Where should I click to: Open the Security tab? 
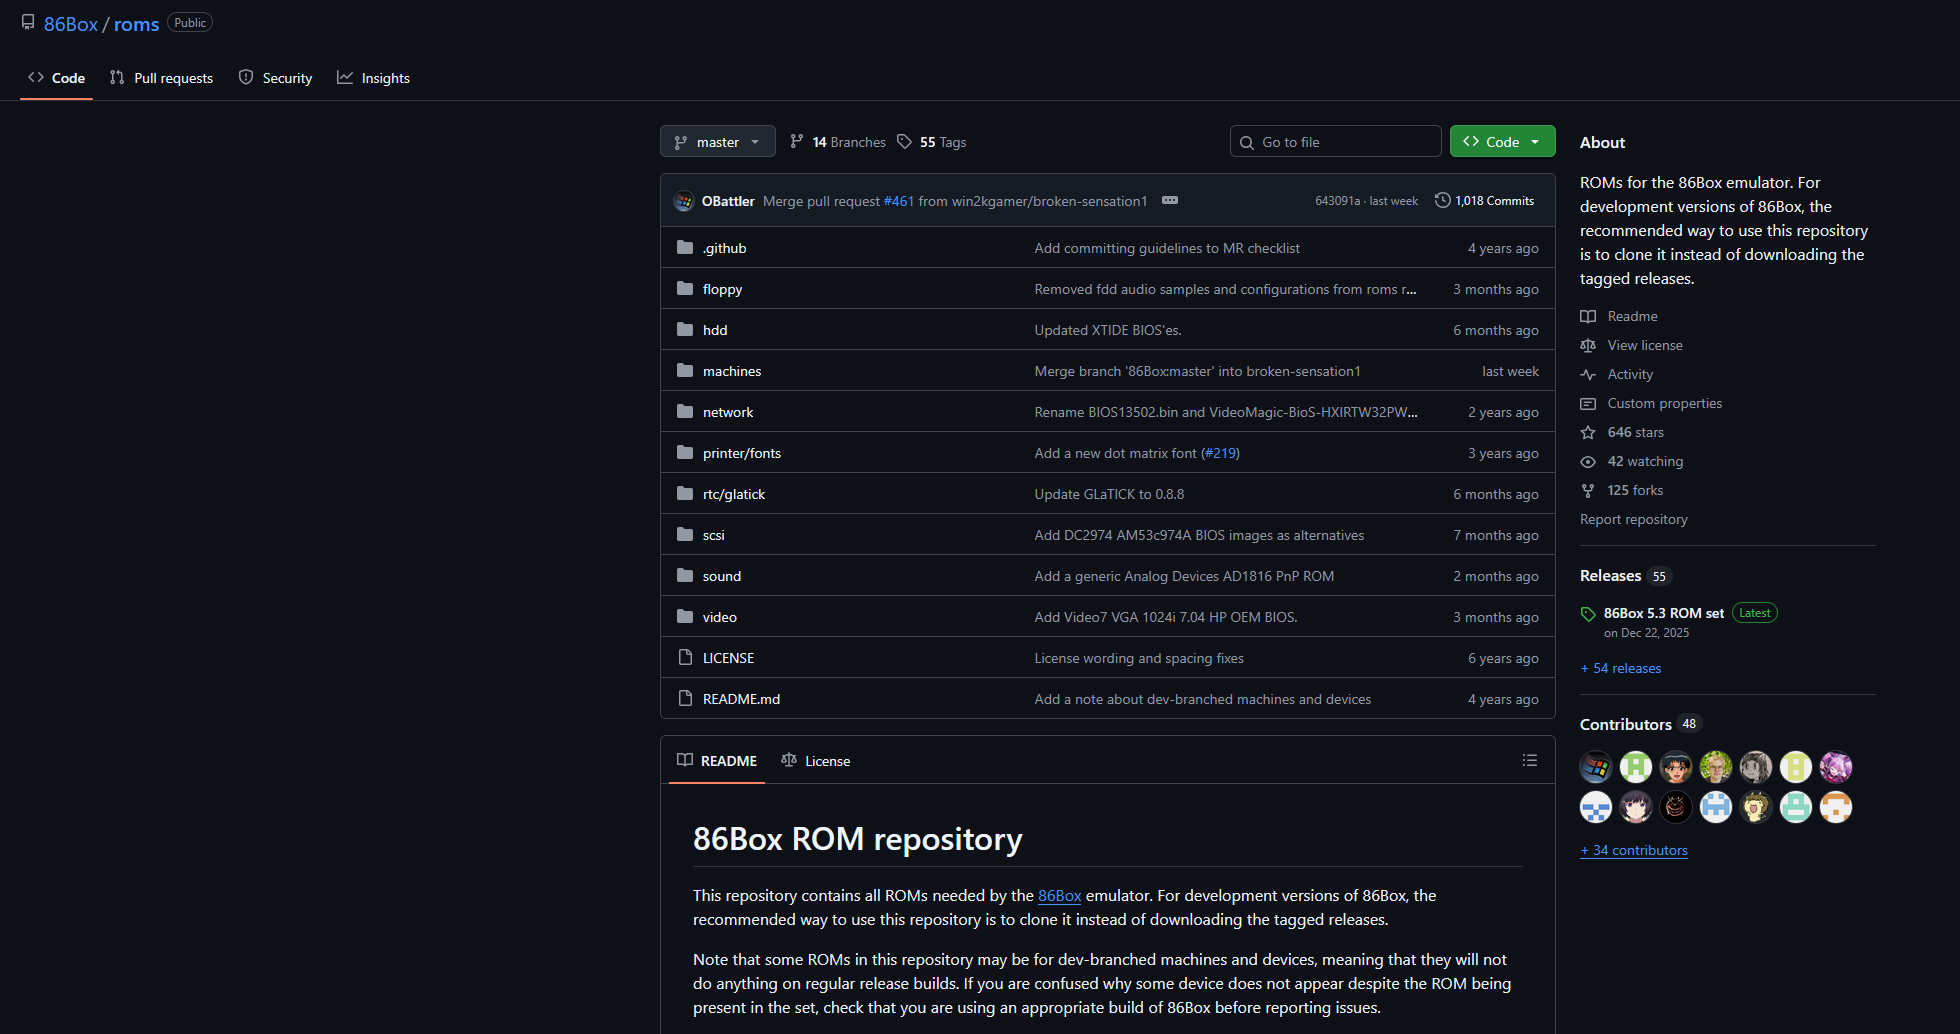pyautogui.click(x=275, y=78)
